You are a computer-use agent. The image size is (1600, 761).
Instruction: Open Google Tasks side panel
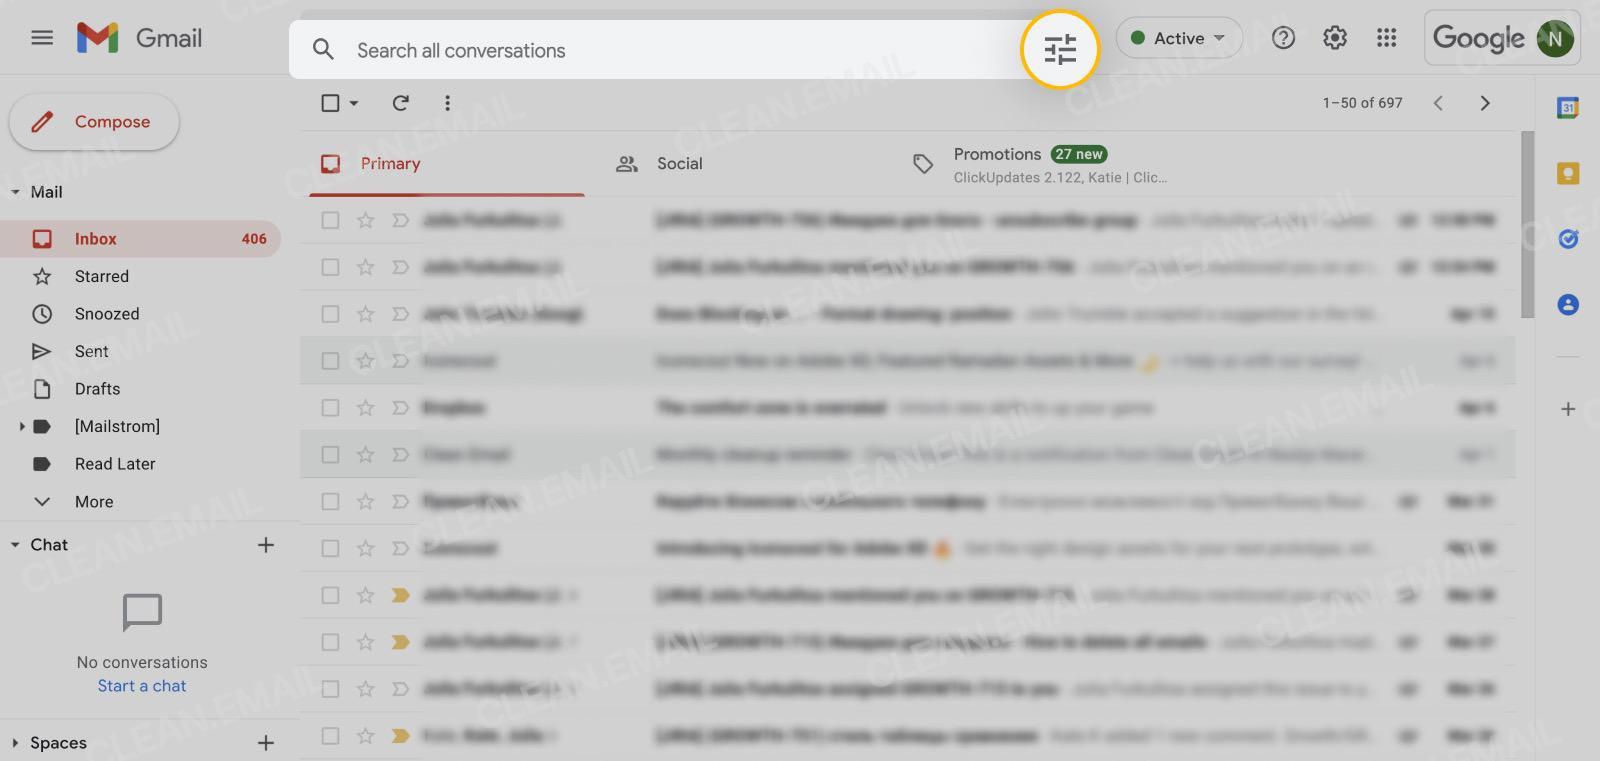1568,239
